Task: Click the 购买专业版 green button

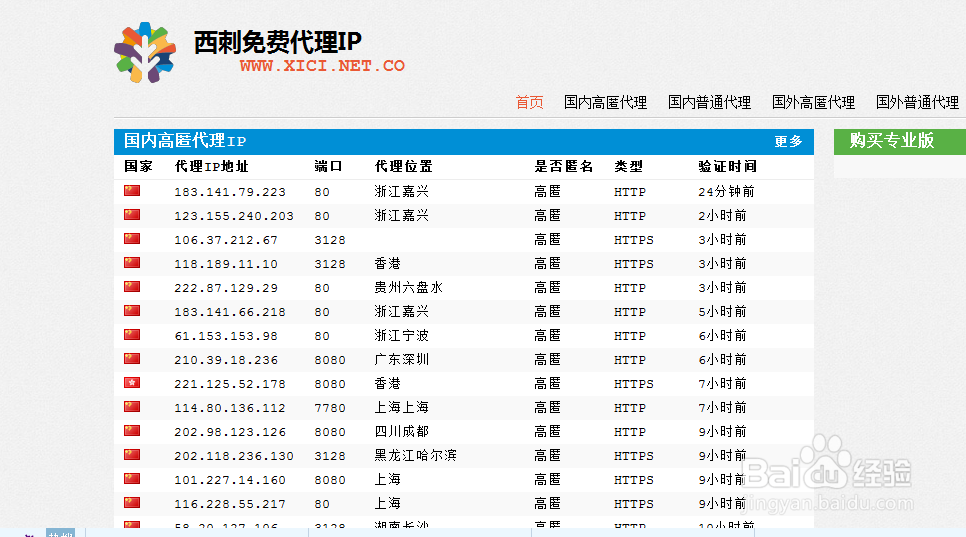Action: coord(899,142)
